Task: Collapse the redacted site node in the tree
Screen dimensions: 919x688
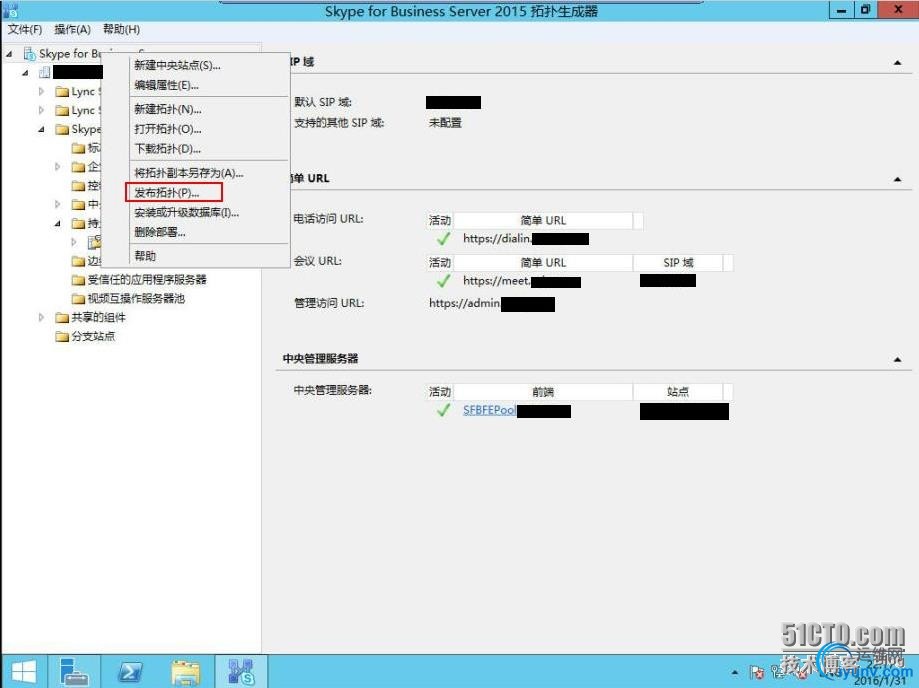Action: coord(25,73)
